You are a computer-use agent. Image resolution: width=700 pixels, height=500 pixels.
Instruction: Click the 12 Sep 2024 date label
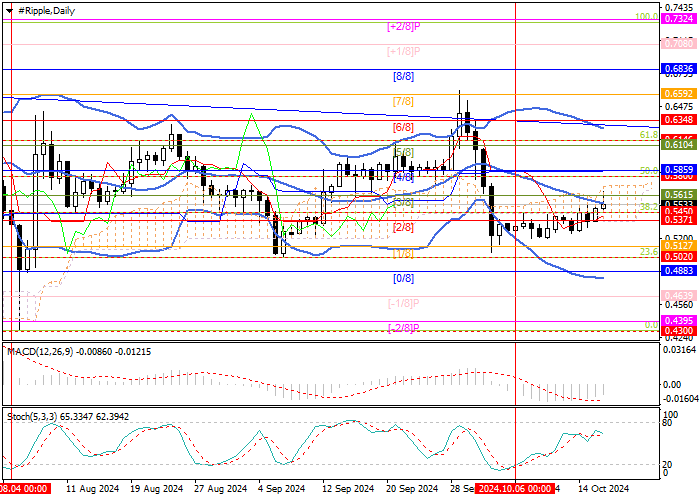pyautogui.click(x=349, y=488)
